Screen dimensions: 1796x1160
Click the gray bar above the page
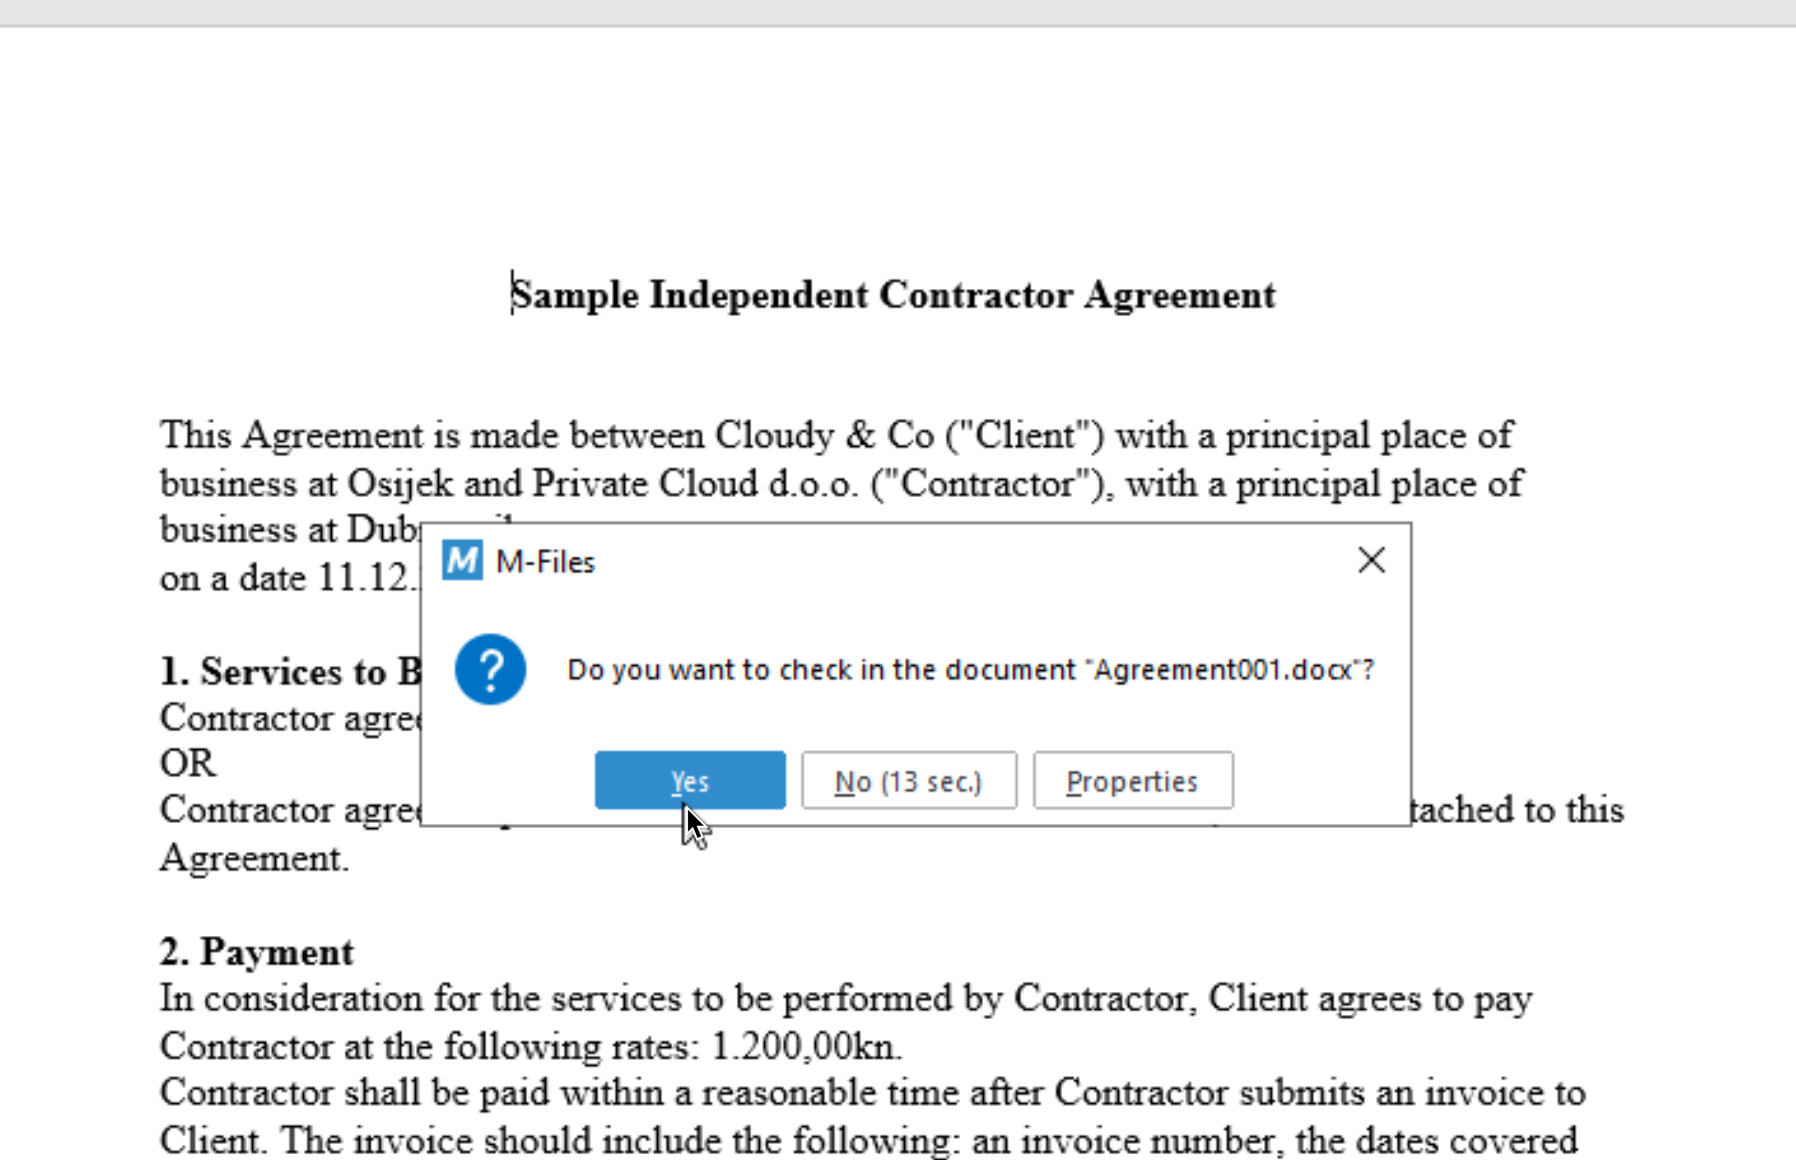[898, 12]
